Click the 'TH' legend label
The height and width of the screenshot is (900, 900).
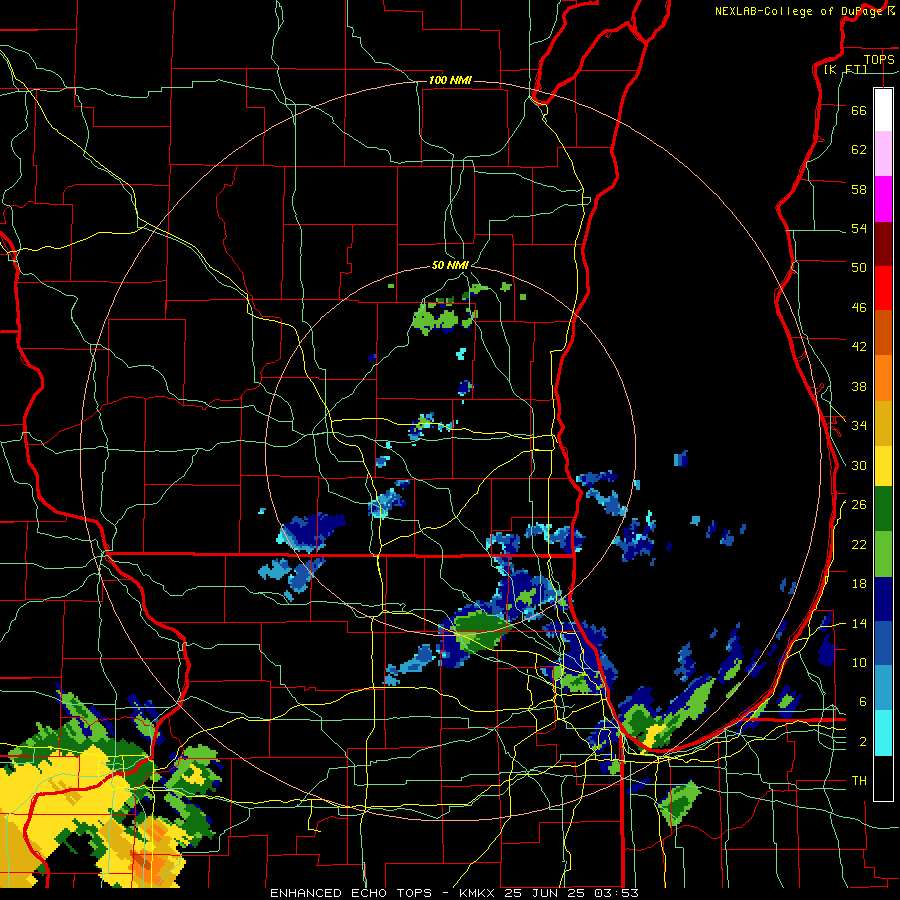859,781
